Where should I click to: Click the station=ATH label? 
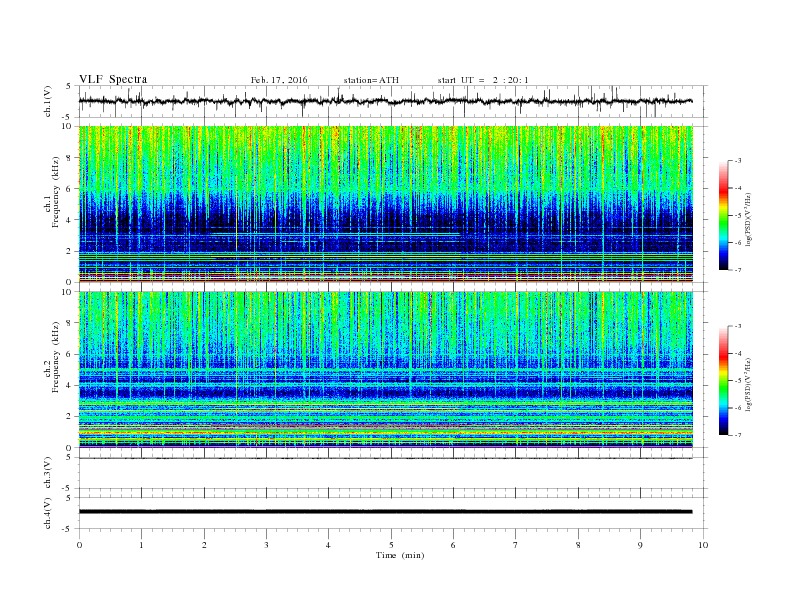tap(371, 80)
